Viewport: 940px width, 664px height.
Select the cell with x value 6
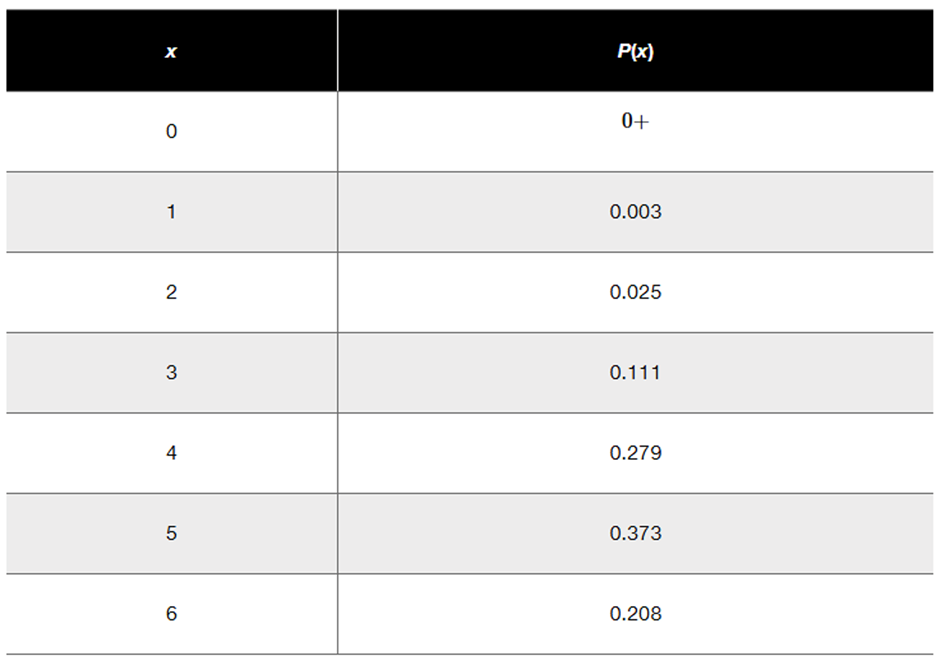click(x=171, y=614)
